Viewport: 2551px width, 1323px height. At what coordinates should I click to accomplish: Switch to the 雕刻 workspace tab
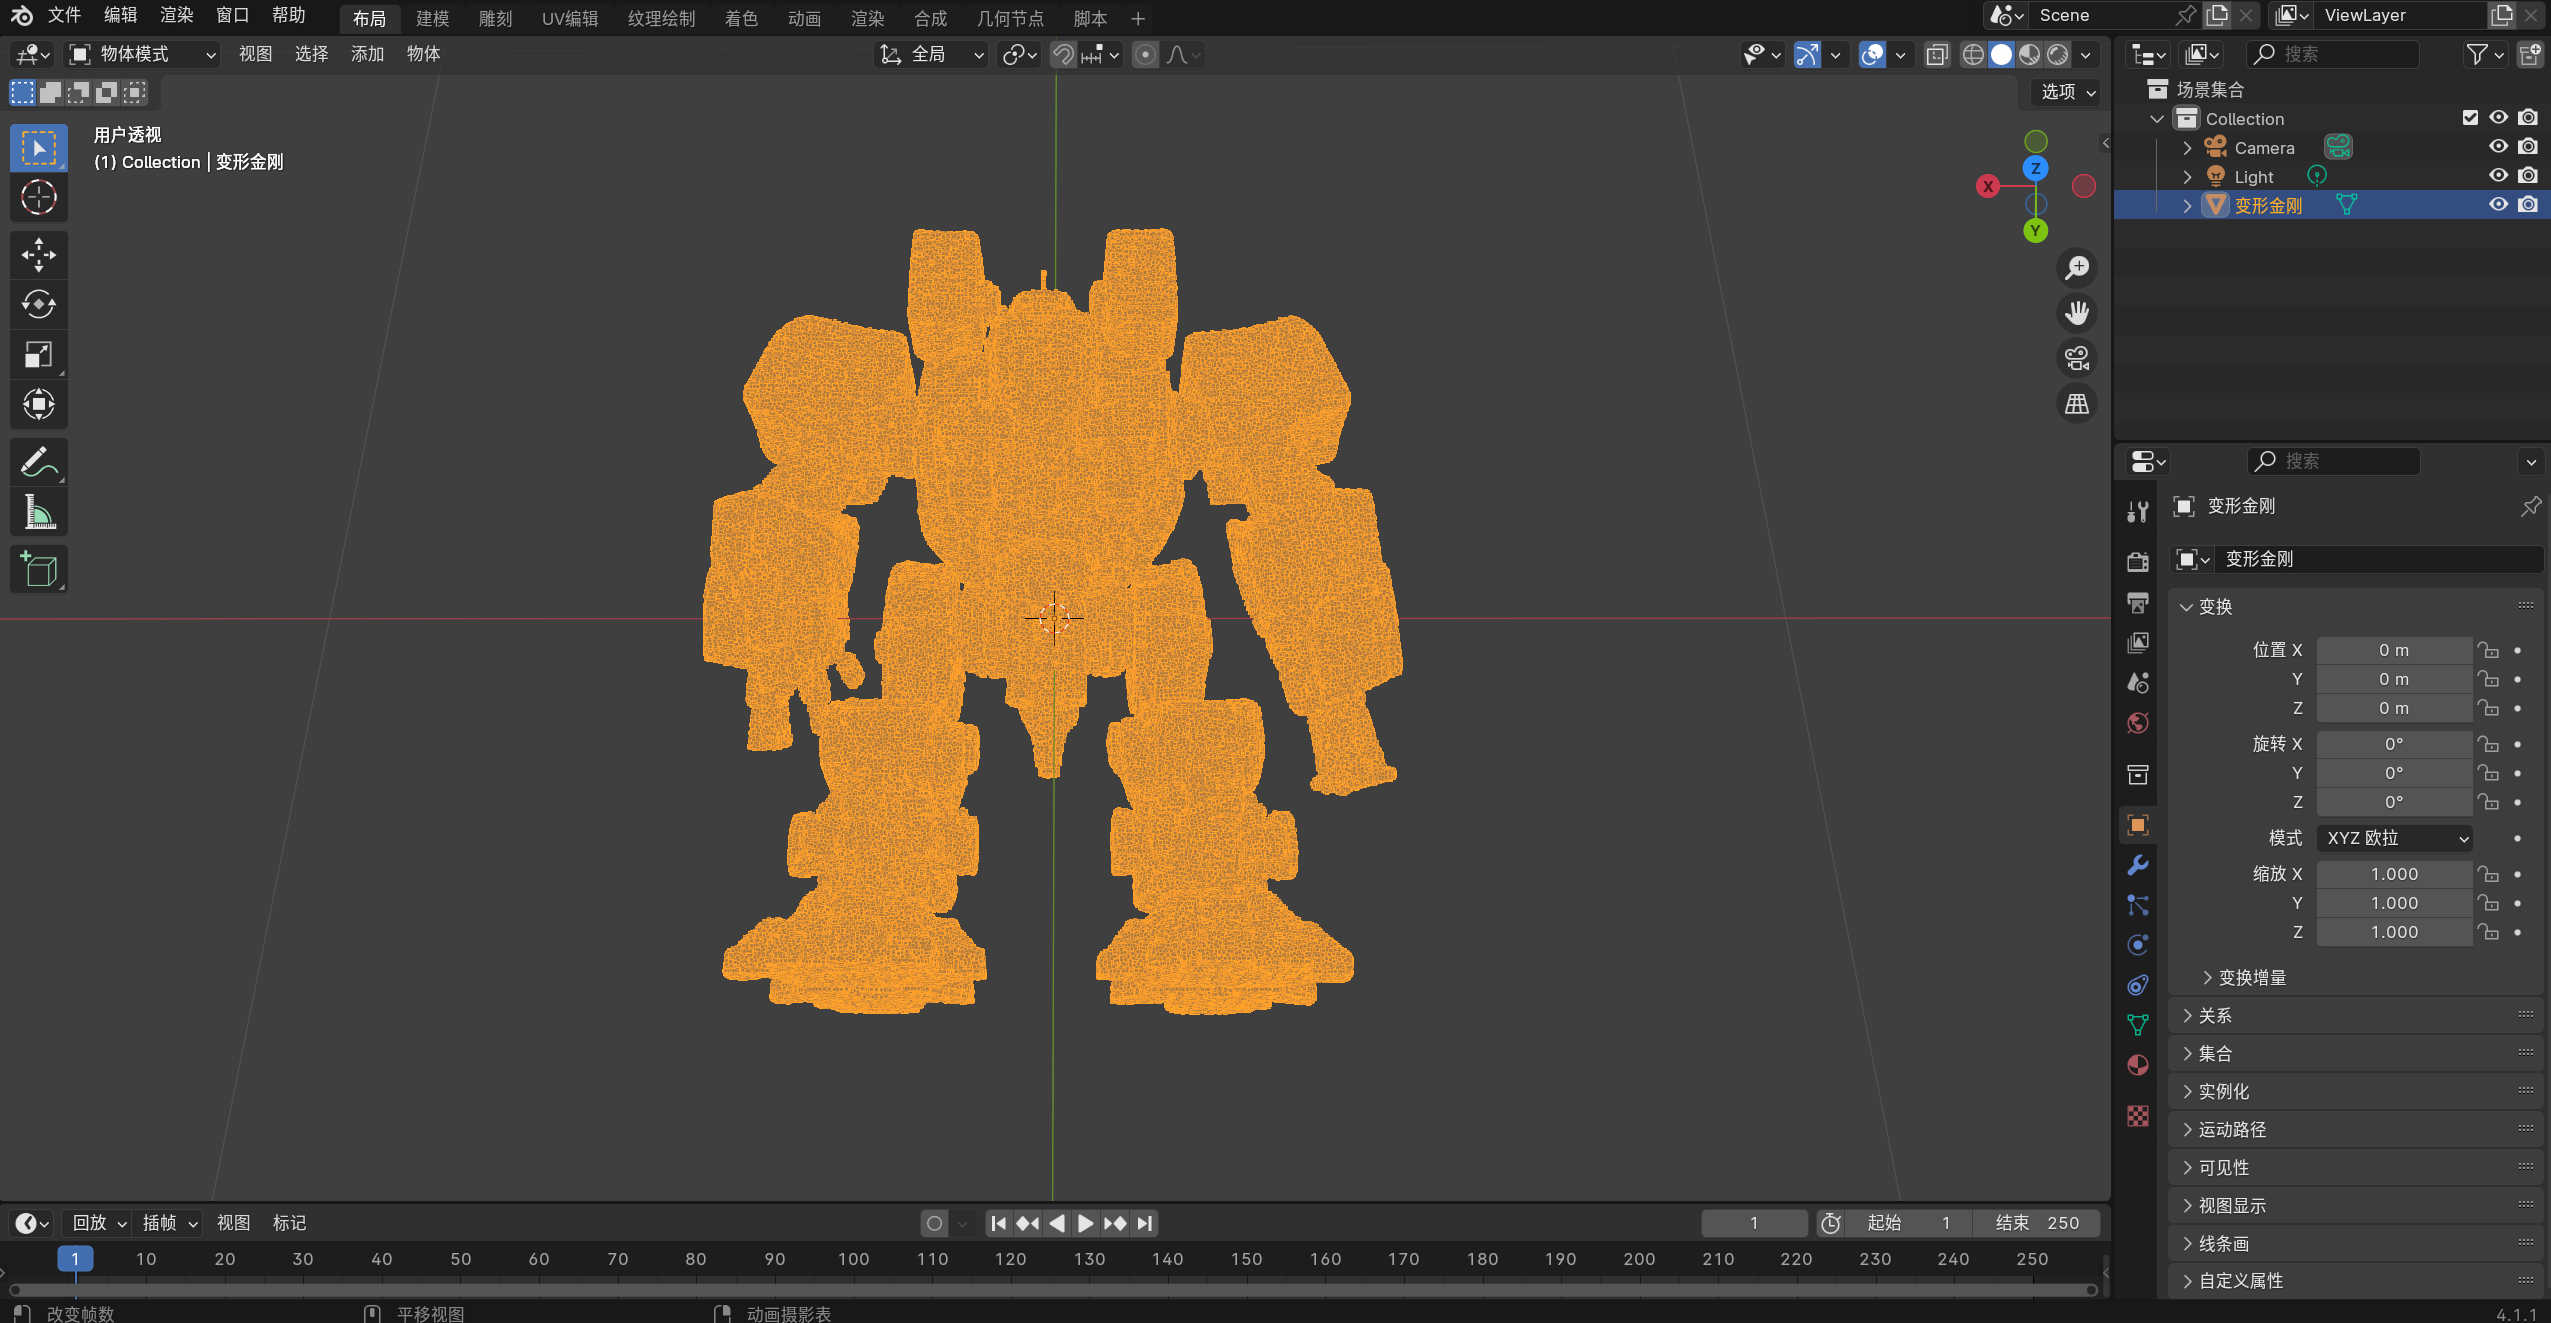coord(495,18)
